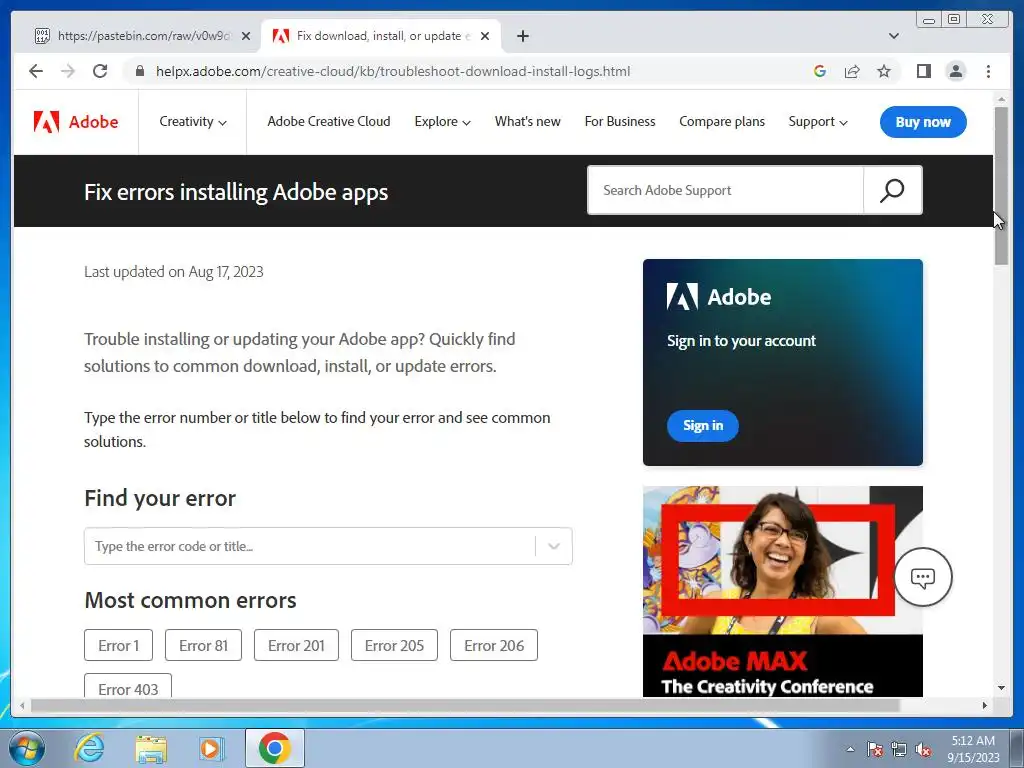Select the Error 205 chip
The image size is (1024, 768).
tap(394, 645)
